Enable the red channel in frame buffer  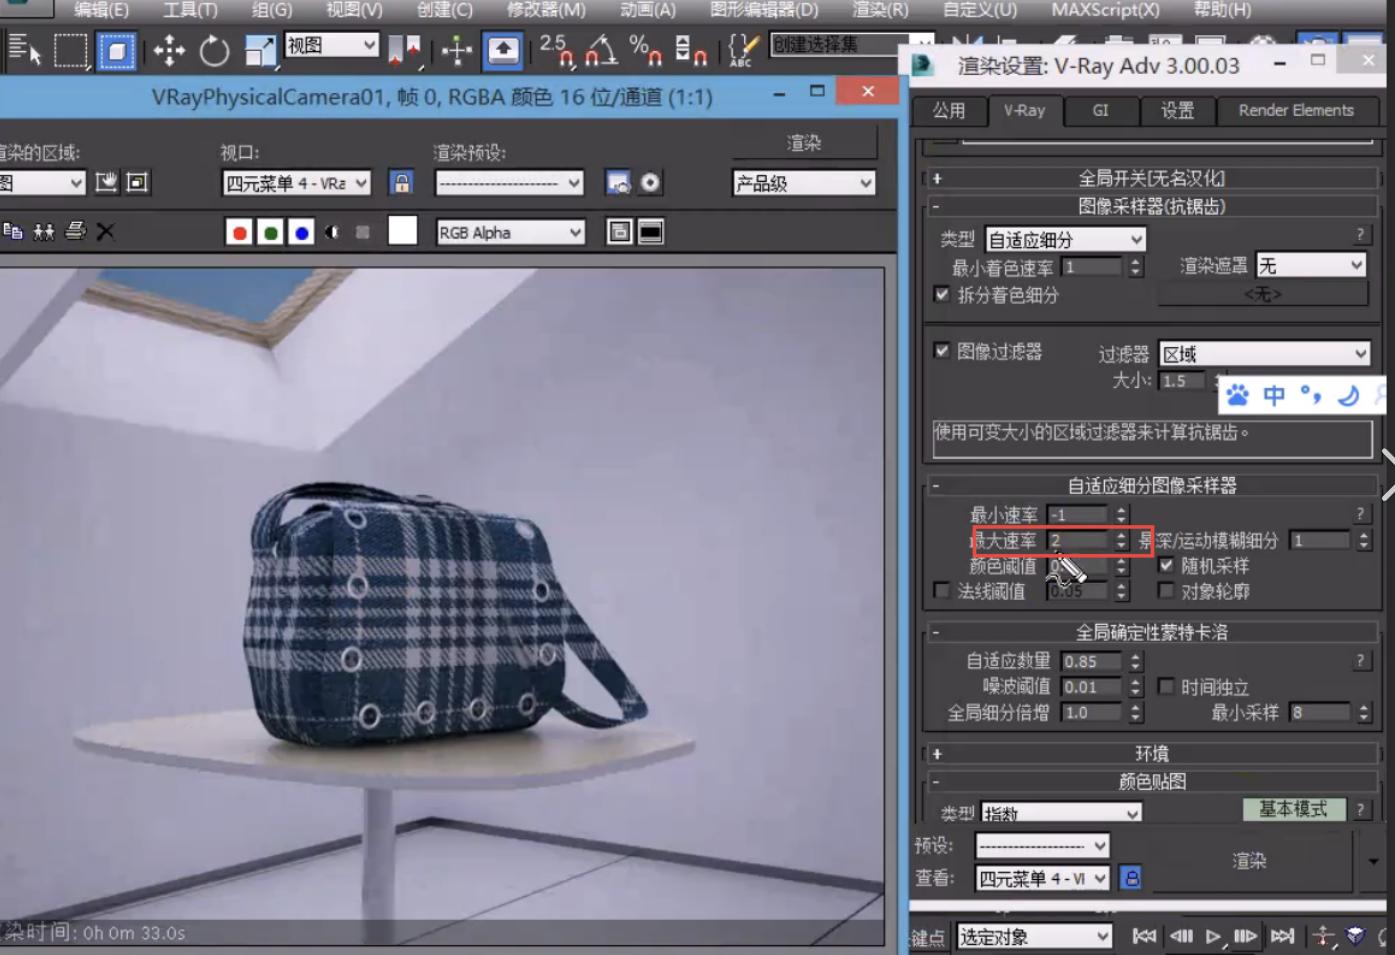point(239,233)
